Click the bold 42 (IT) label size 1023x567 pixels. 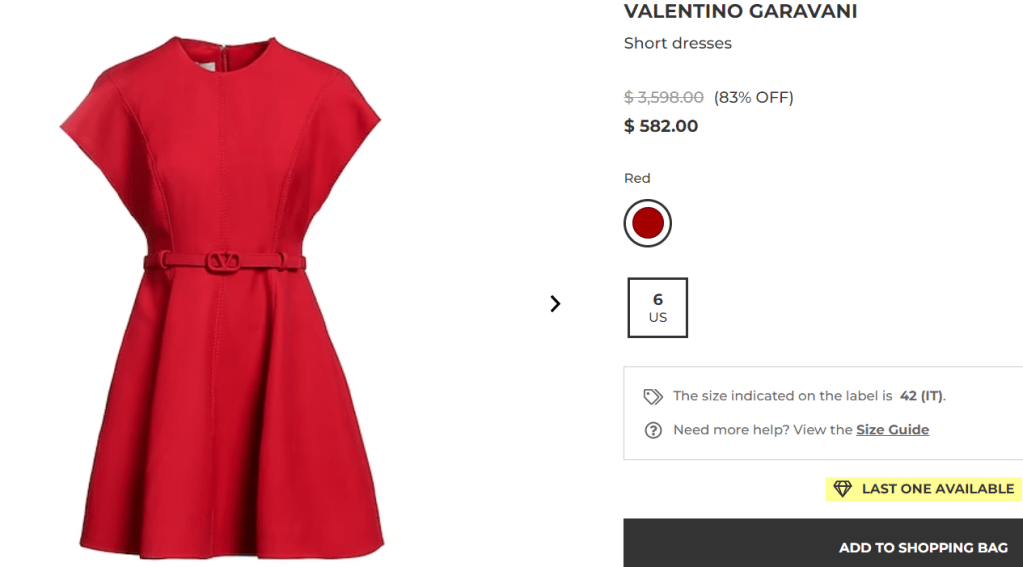pos(921,396)
